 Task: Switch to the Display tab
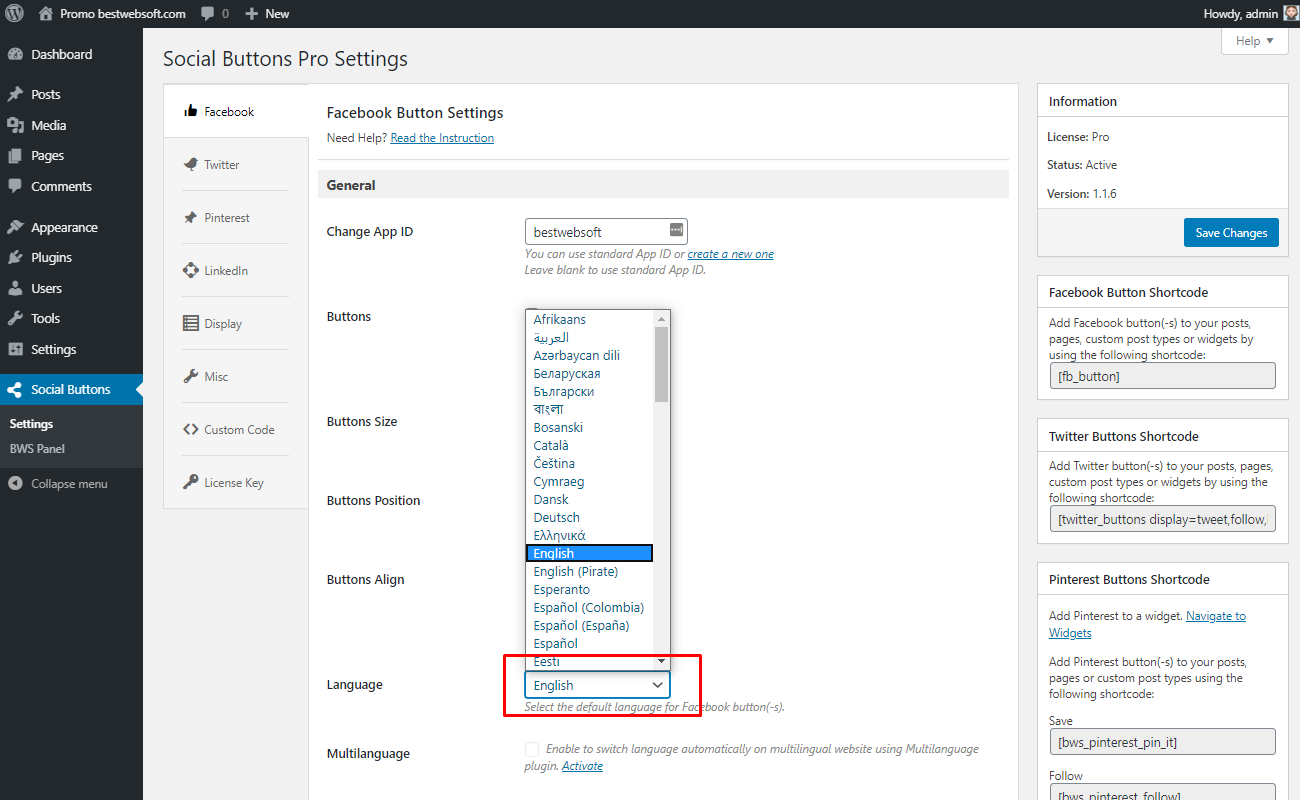pyautogui.click(x=236, y=324)
